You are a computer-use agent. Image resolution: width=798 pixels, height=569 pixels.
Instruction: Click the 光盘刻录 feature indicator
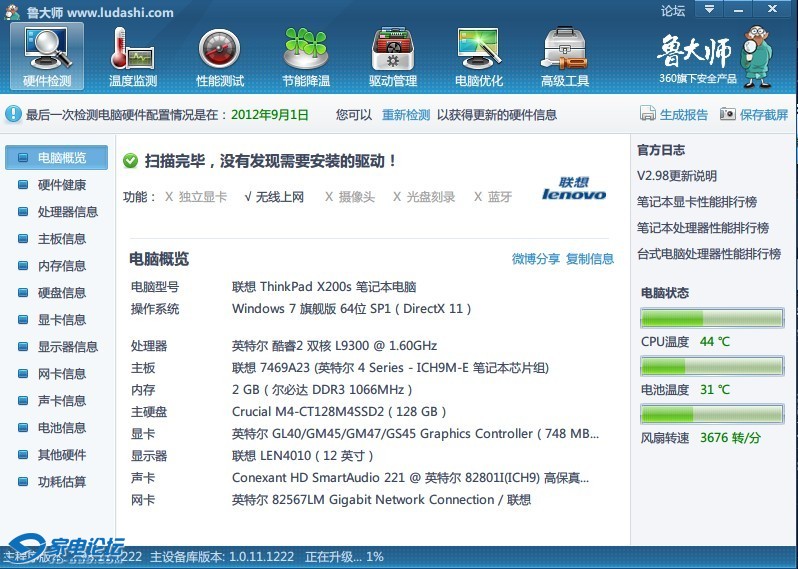(424, 196)
